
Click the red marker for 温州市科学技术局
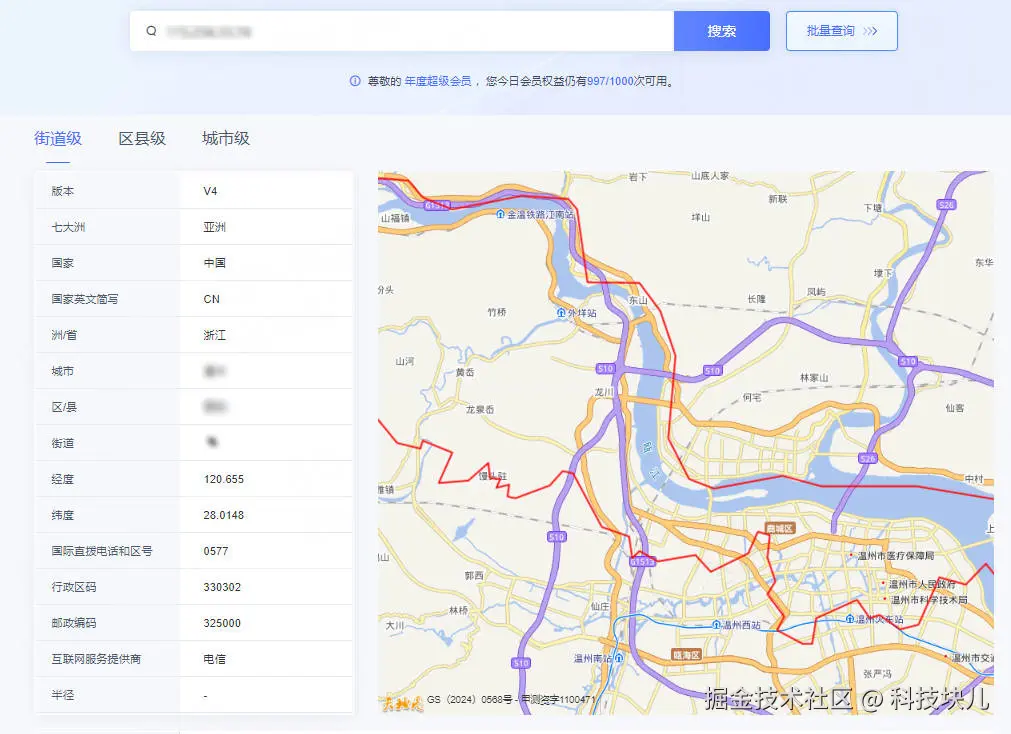pyautogui.click(x=883, y=598)
